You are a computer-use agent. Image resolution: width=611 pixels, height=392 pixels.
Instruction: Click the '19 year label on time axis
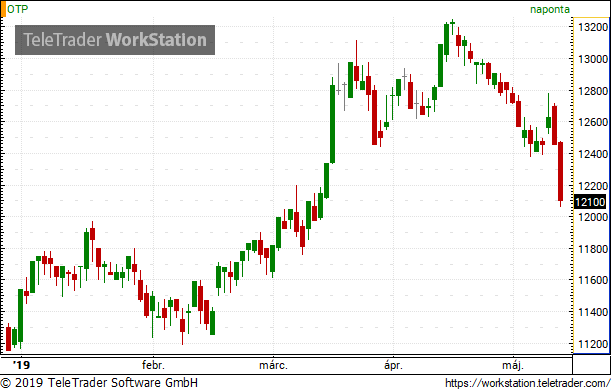tap(21, 365)
